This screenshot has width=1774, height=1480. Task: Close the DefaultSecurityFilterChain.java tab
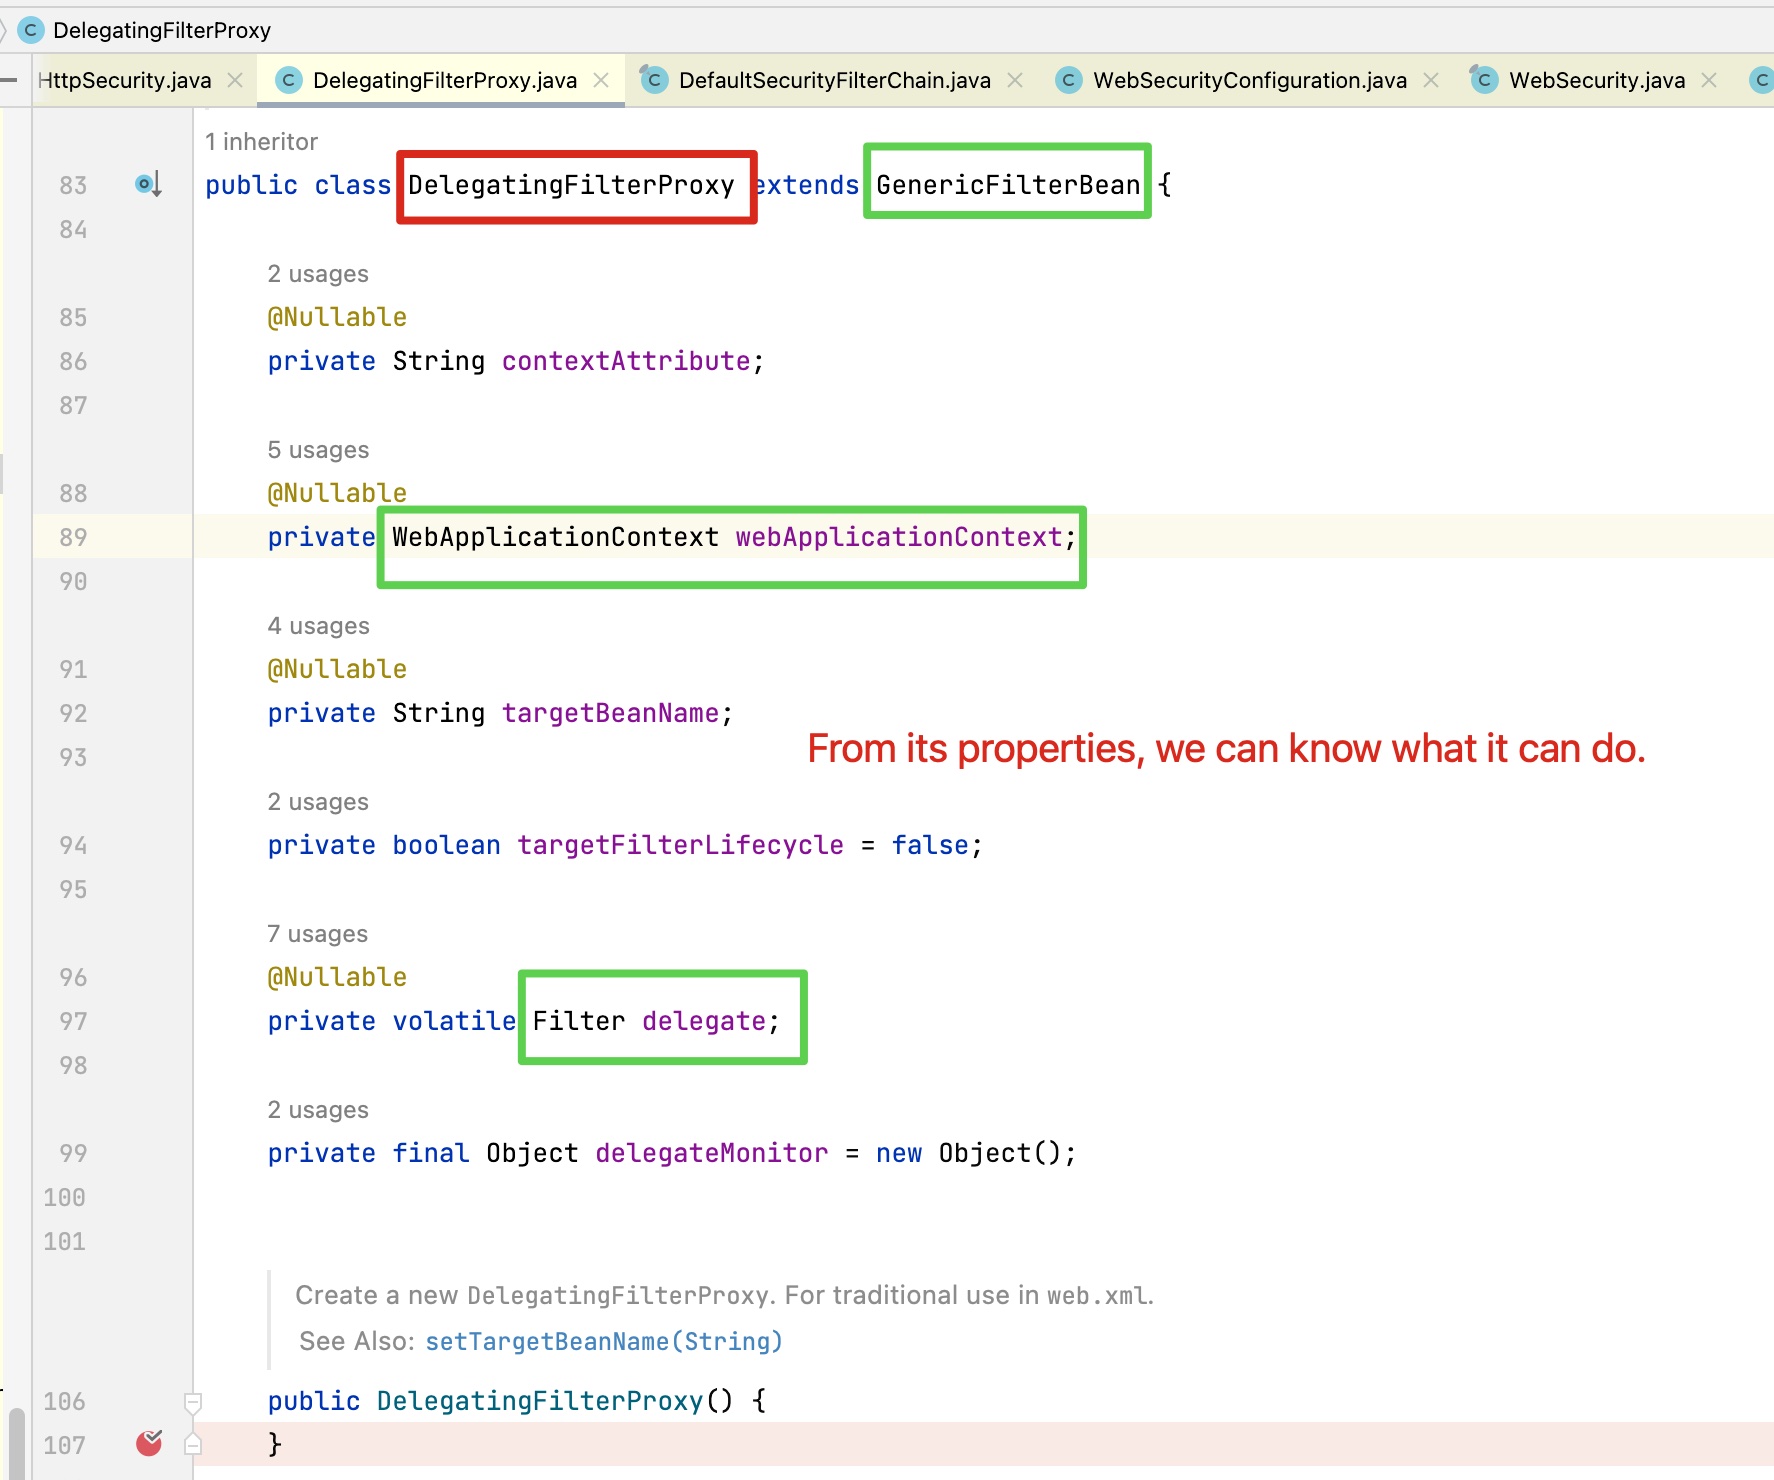click(x=1015, y=80)
